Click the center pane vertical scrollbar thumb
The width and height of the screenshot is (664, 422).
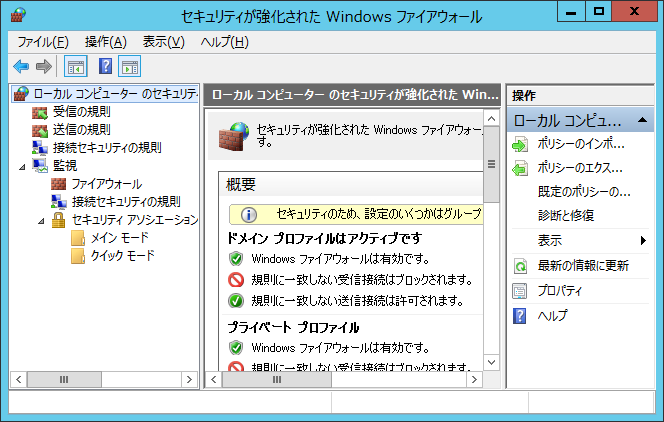point(491,164)
